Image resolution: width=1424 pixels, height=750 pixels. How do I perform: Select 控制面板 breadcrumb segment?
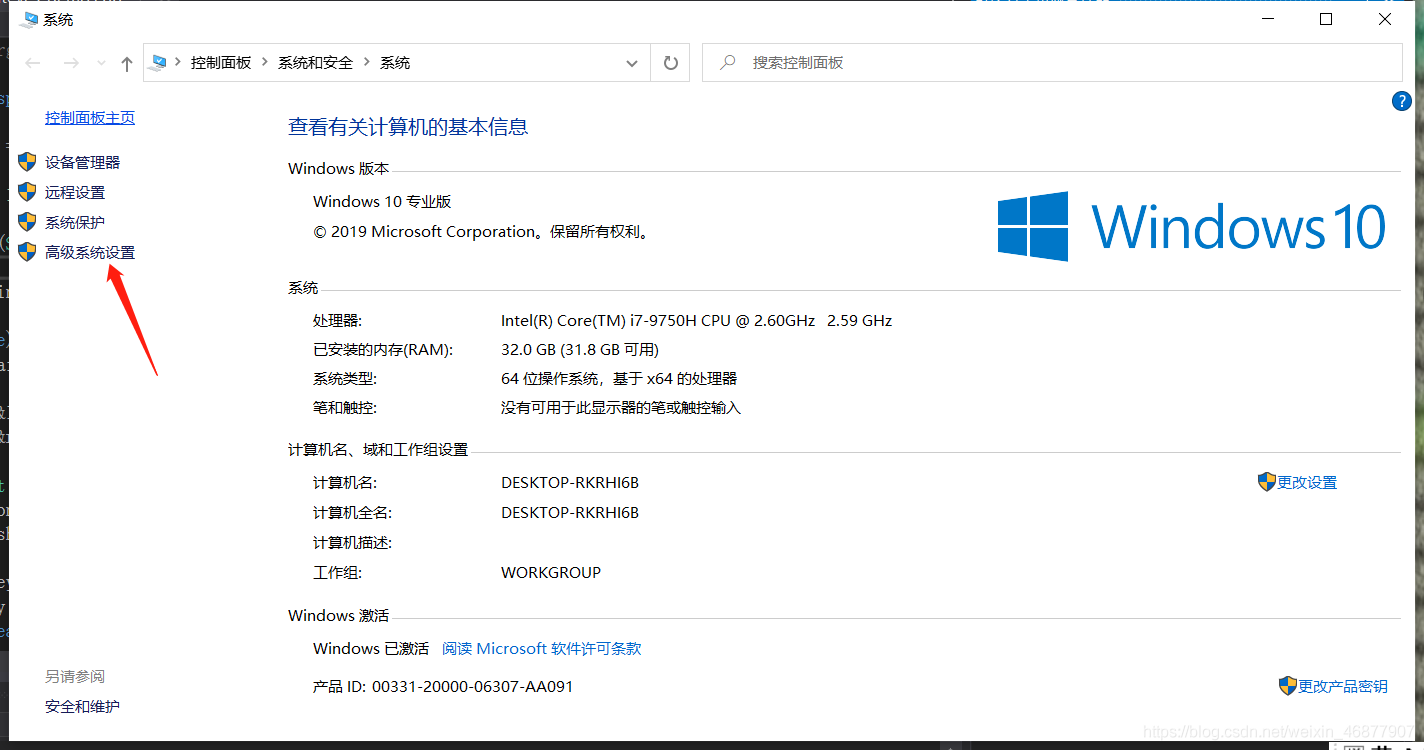tap(221, 62)
